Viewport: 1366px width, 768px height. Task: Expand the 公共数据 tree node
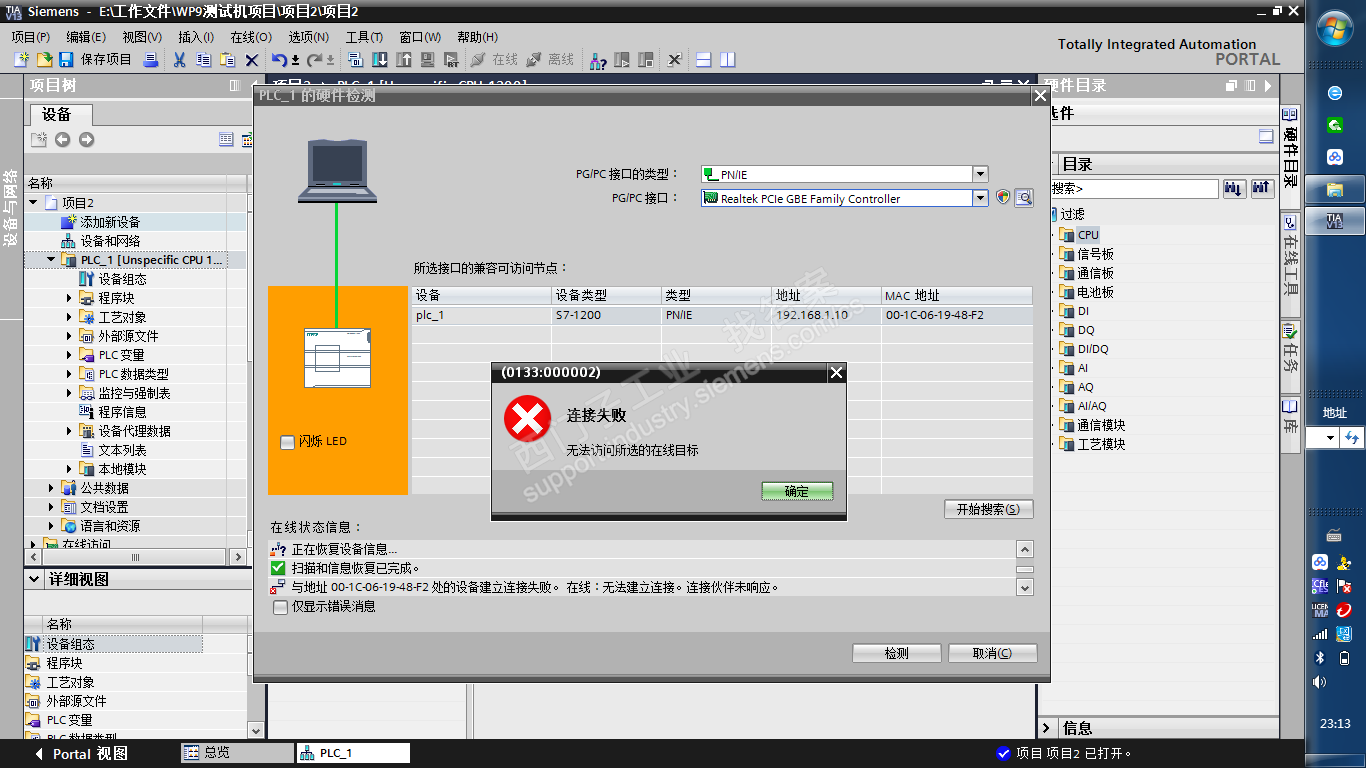click(x=52, y=488)
